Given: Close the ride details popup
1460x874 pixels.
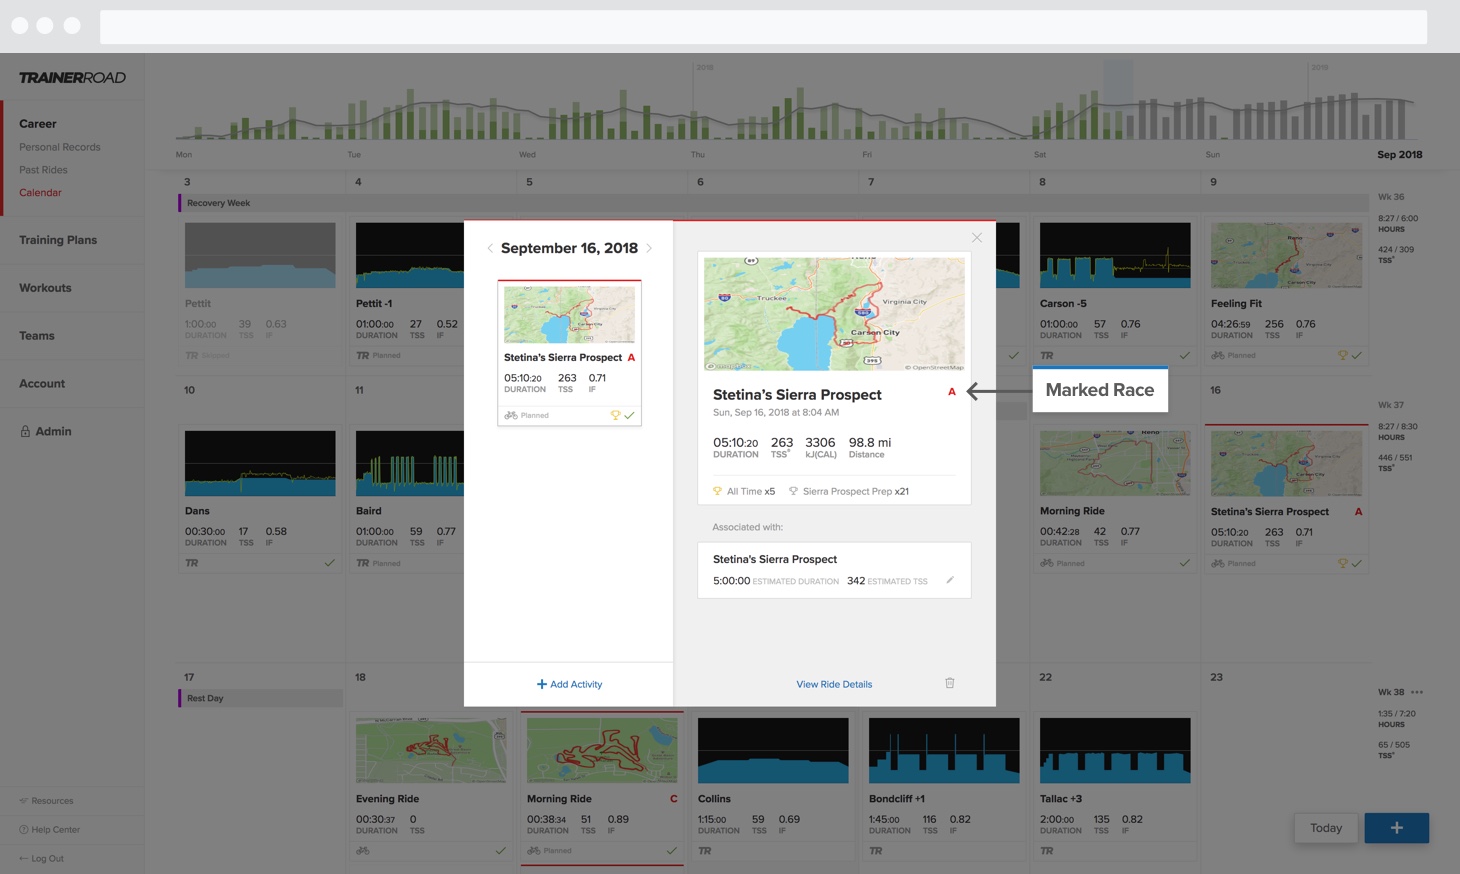Looking at the screenshot, I should click(x=977, y=237).
